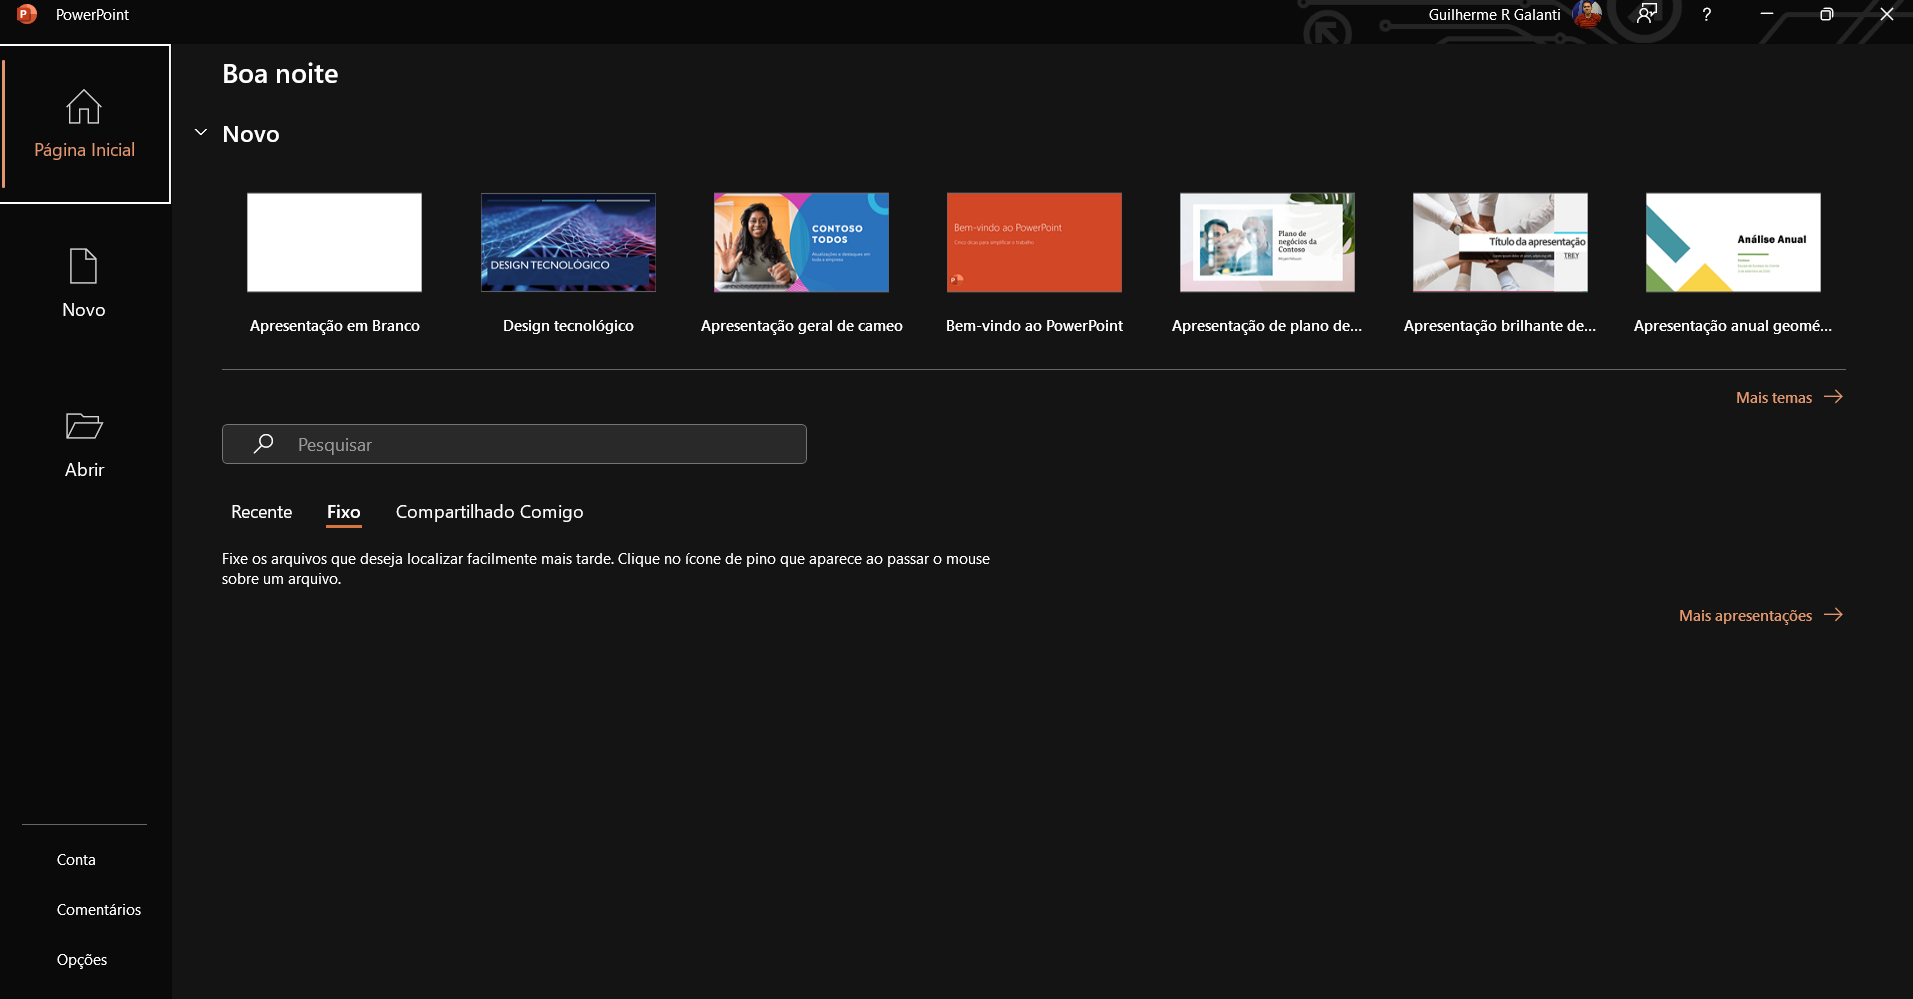This screenshot has height=999, width=1913.
Task: Click the Novo section heading text
Action: pyautogui.click(x=251, y=134)
